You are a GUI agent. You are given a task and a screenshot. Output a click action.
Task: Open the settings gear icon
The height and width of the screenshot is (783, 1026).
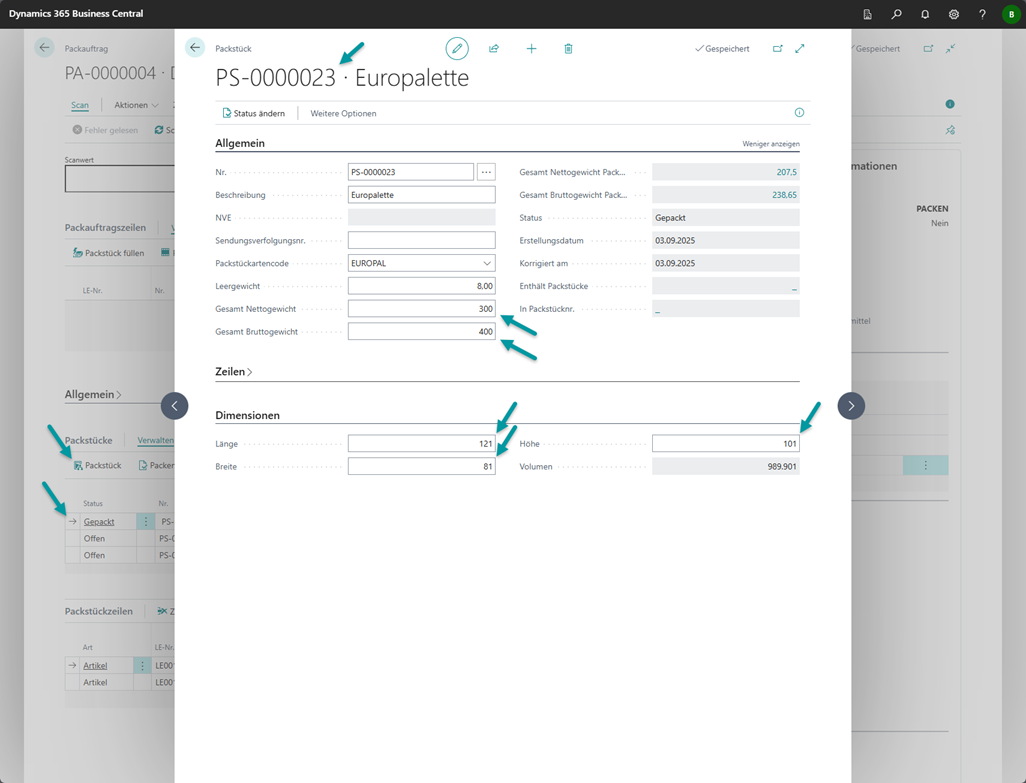click(x=954, y=14)
